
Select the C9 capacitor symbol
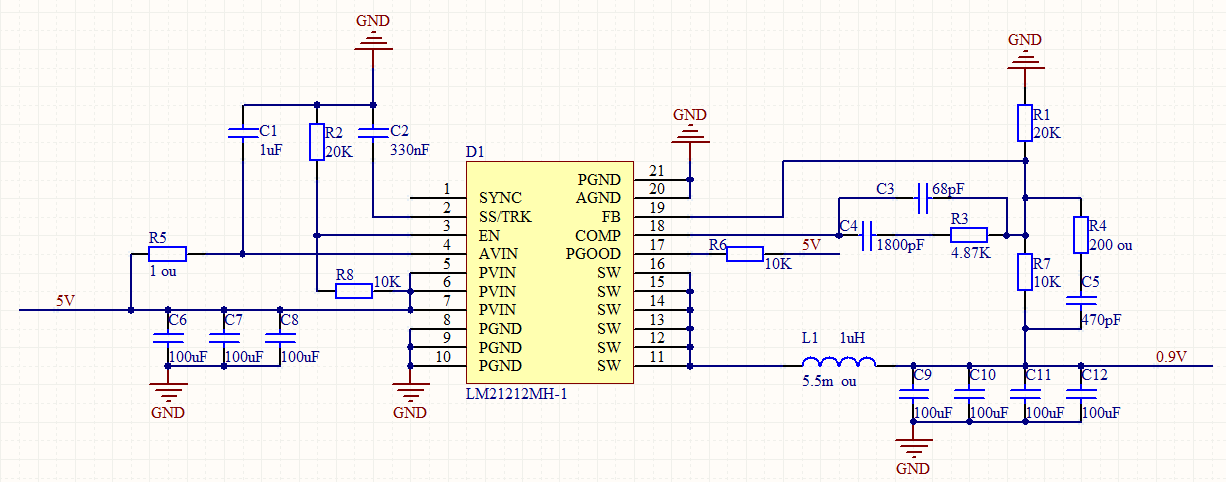click(911, 394)
